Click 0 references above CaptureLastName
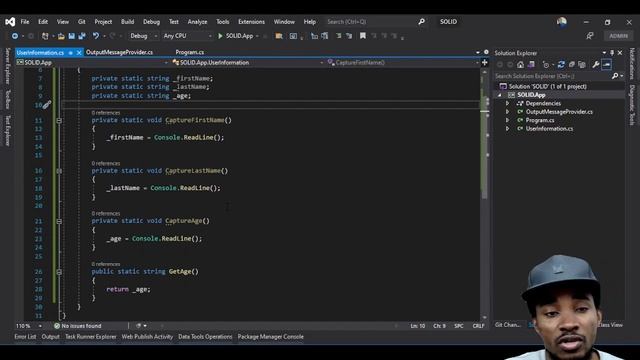The width and height of the screenshot is (640, 360). pos(106,163)
